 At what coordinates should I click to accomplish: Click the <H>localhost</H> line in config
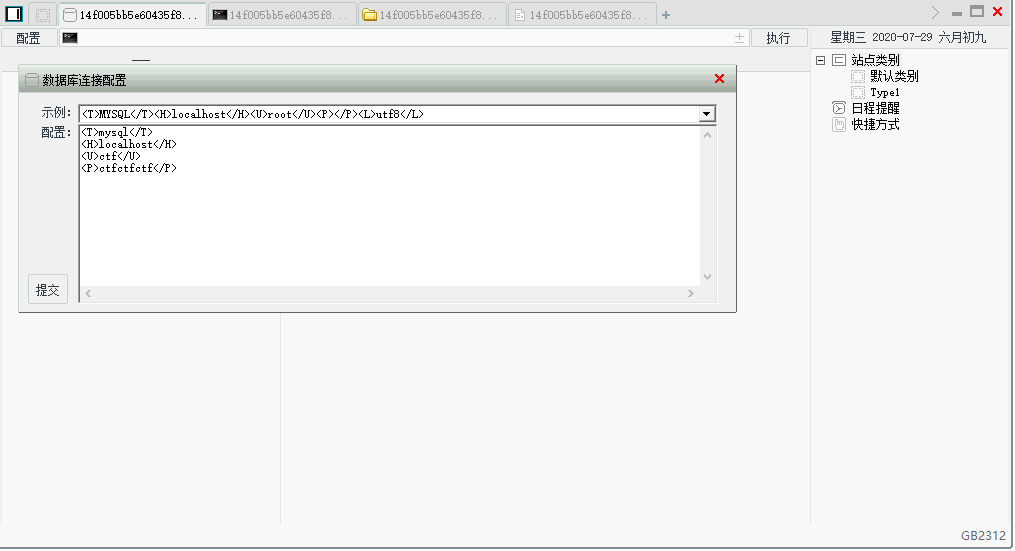coord(129,144)
